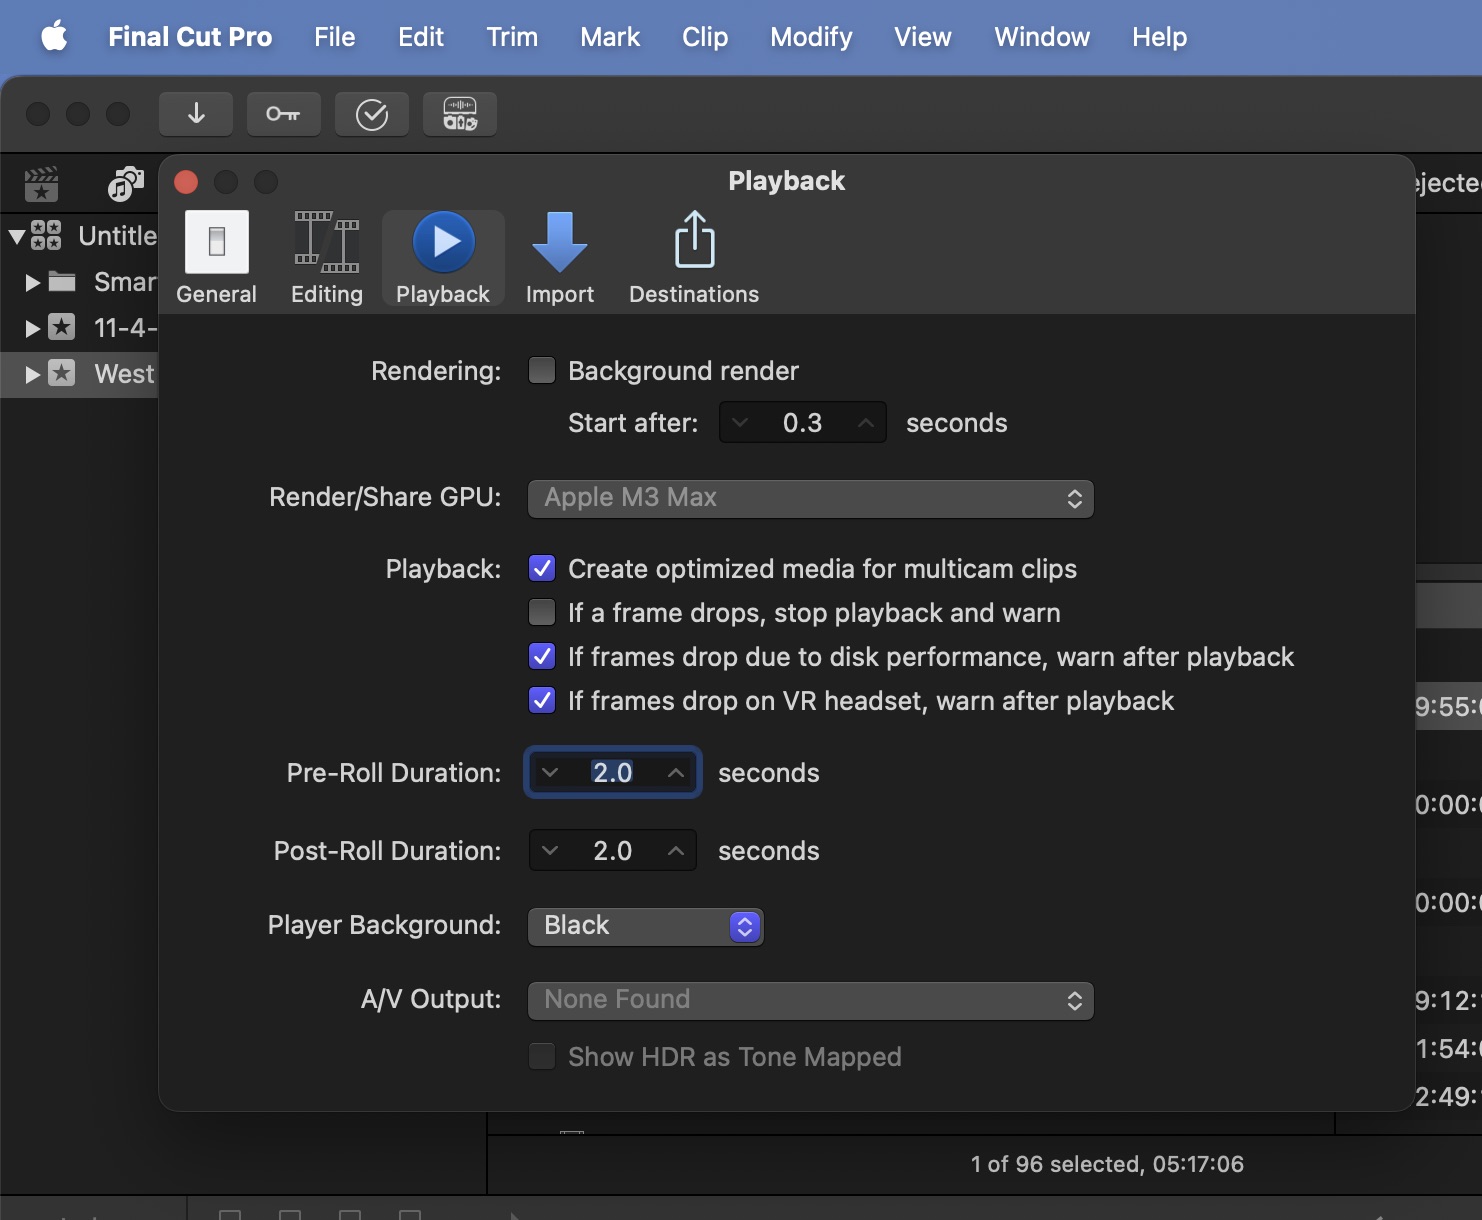
Task: Open the Apple menu
Action: pos(54,37)
